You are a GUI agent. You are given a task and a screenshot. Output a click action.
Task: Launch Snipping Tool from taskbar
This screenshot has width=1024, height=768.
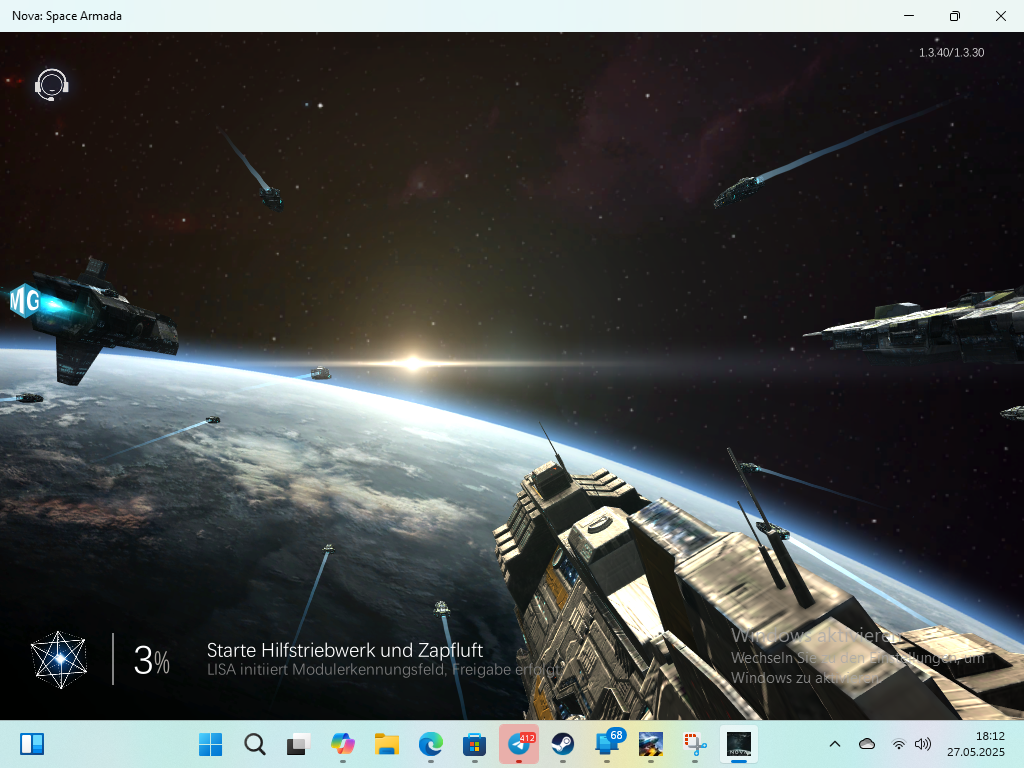coord(695,744)
